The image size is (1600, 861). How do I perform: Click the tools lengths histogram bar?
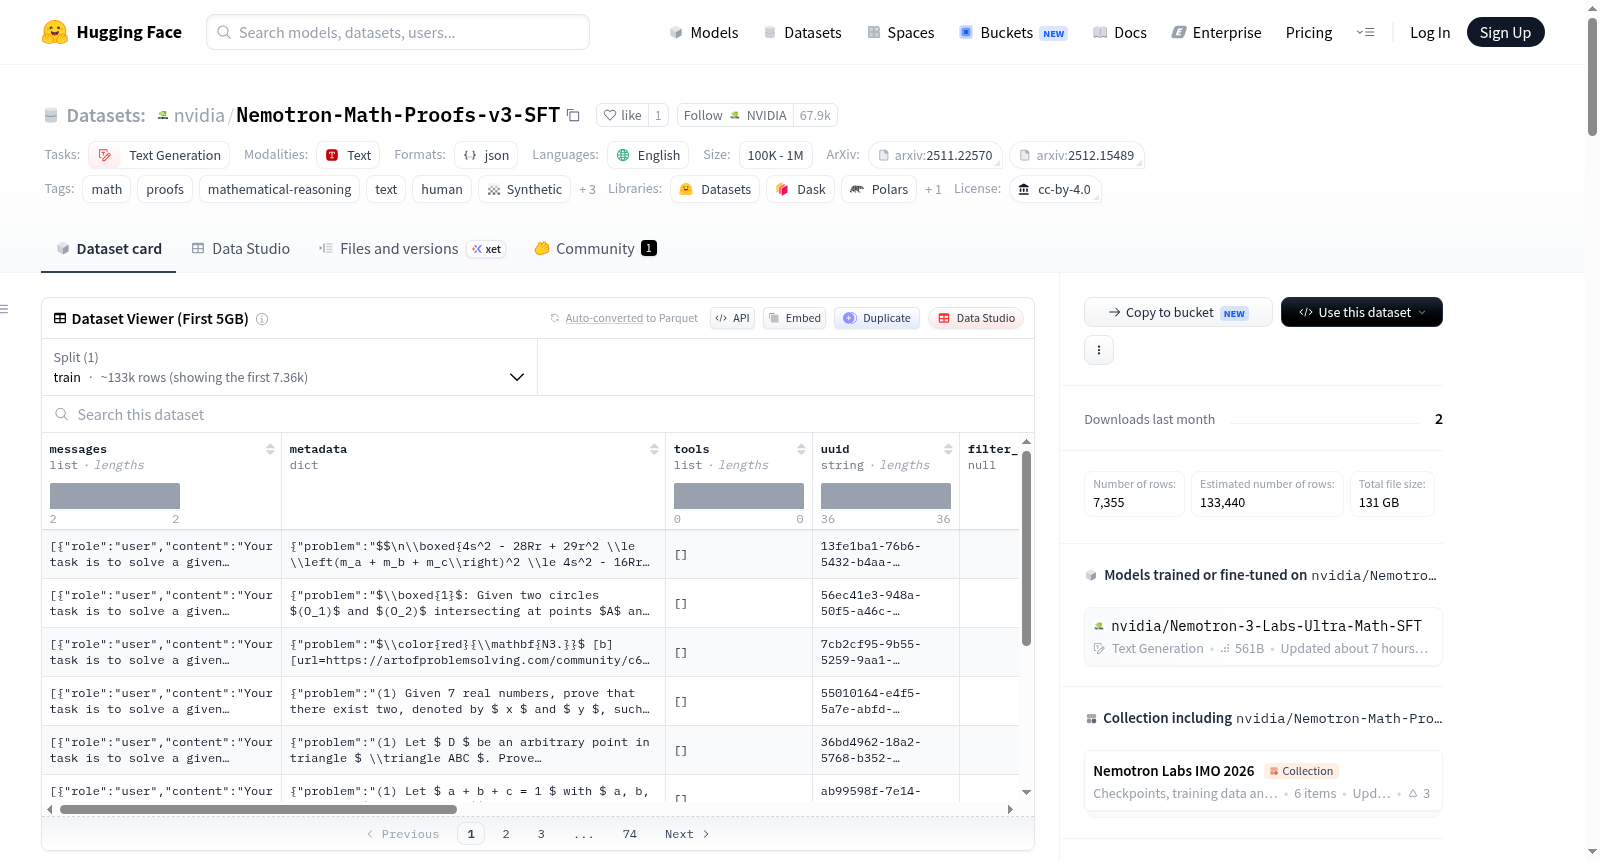(x=739, y=496)
